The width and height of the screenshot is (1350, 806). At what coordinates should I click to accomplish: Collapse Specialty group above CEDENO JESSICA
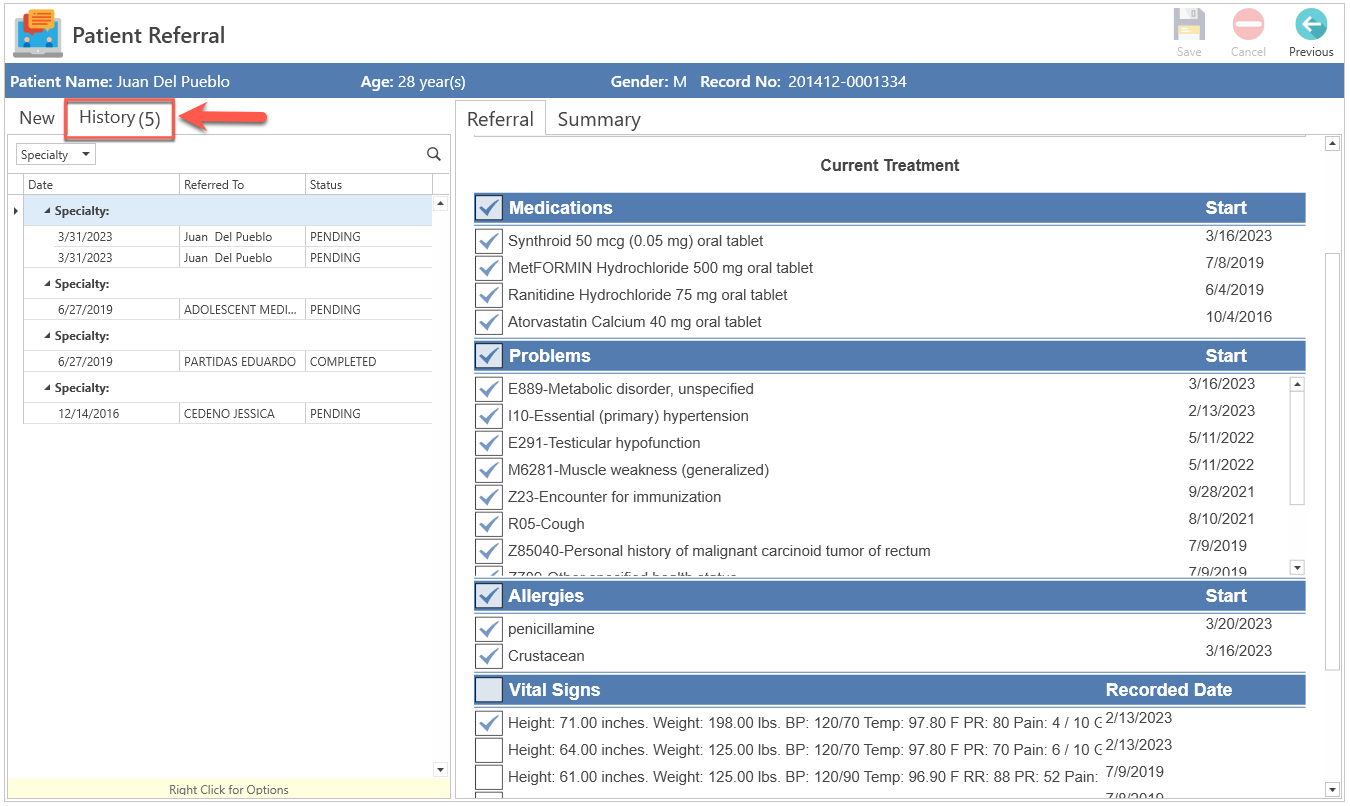pos(47,388)
